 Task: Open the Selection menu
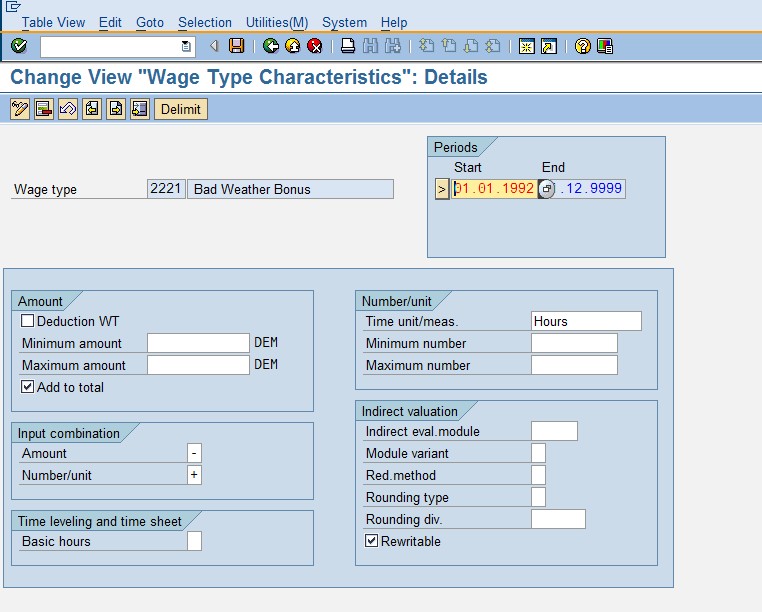205,22
